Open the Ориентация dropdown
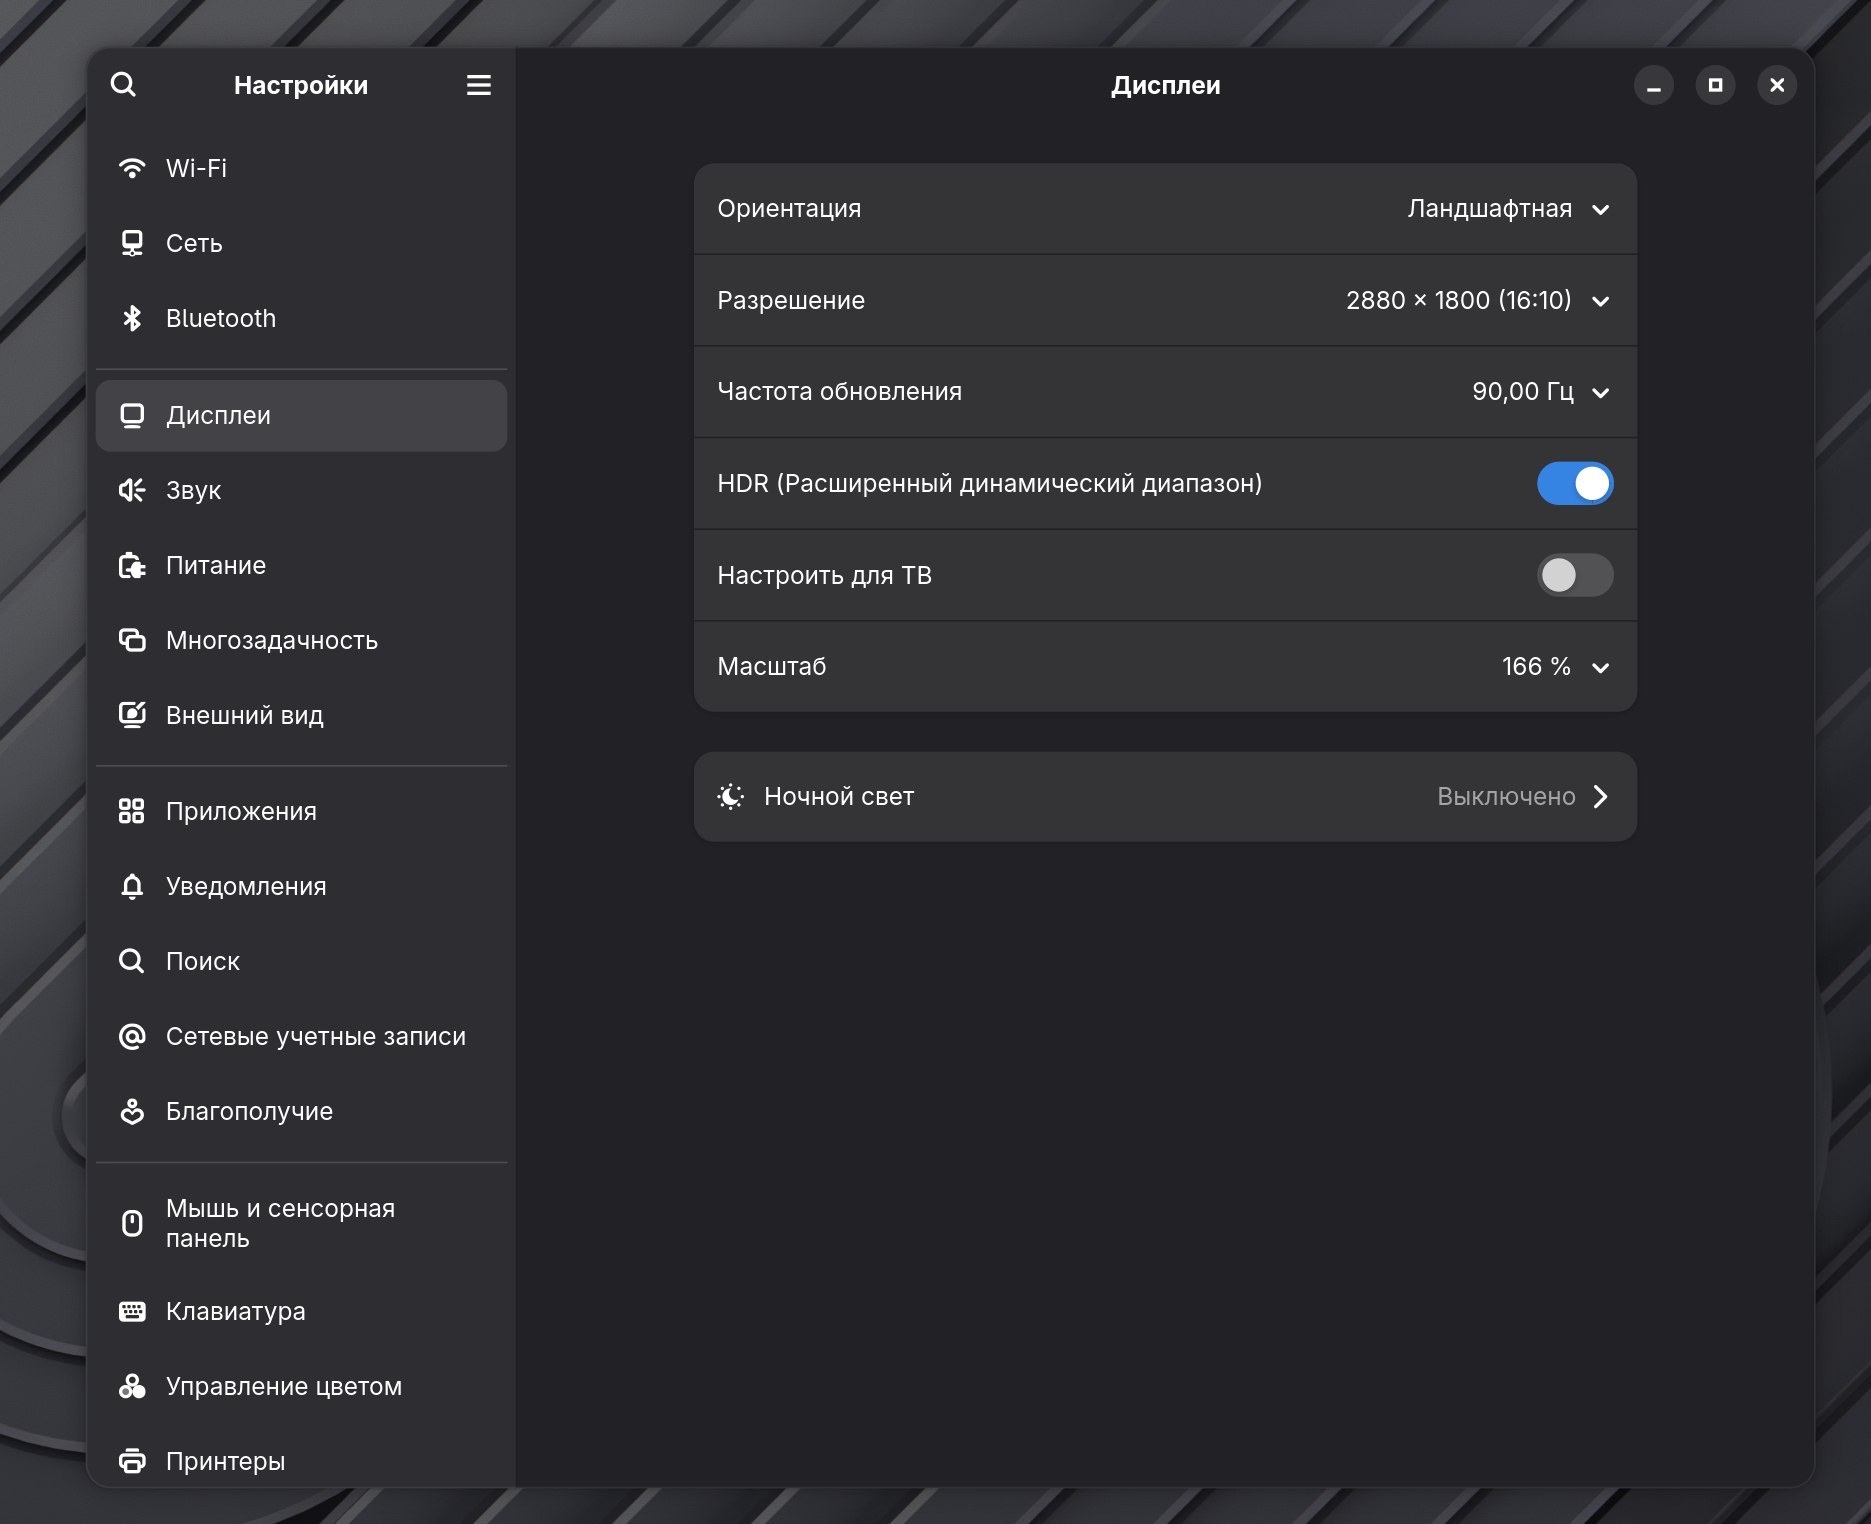 pyautogui.click(x=1508, y=209)
